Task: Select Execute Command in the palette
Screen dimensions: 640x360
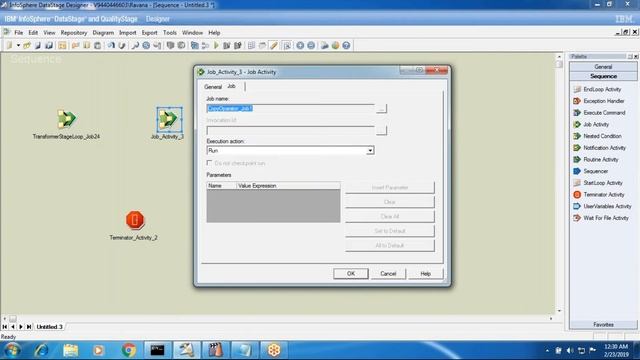Action: [600, 113]
